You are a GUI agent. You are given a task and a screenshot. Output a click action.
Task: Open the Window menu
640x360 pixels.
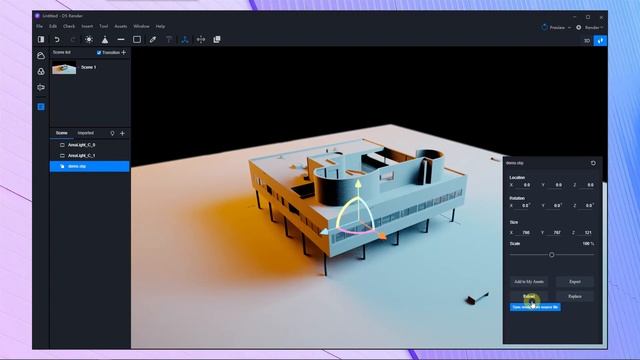(x=141, y=26)
